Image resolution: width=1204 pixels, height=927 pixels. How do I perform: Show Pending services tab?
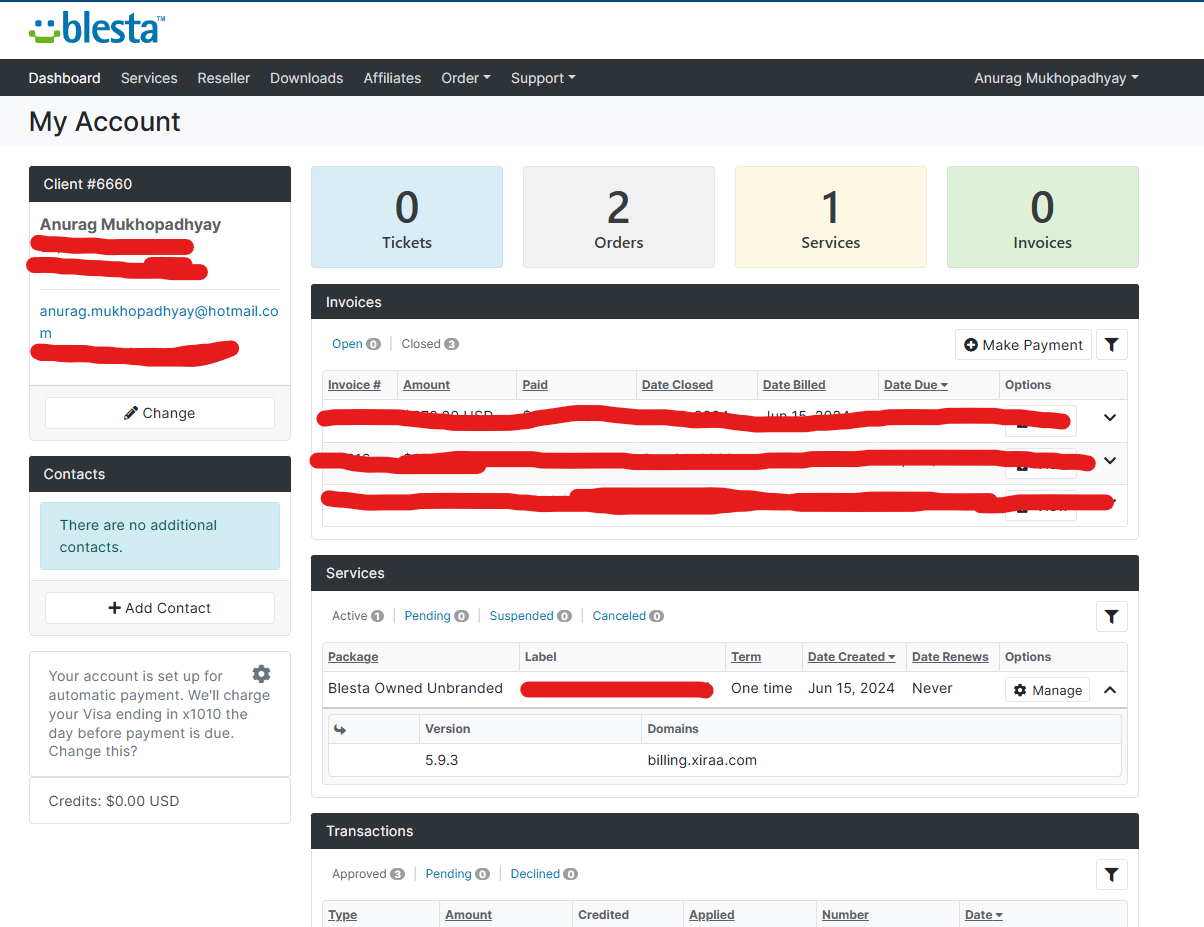(x=436, y=616)
